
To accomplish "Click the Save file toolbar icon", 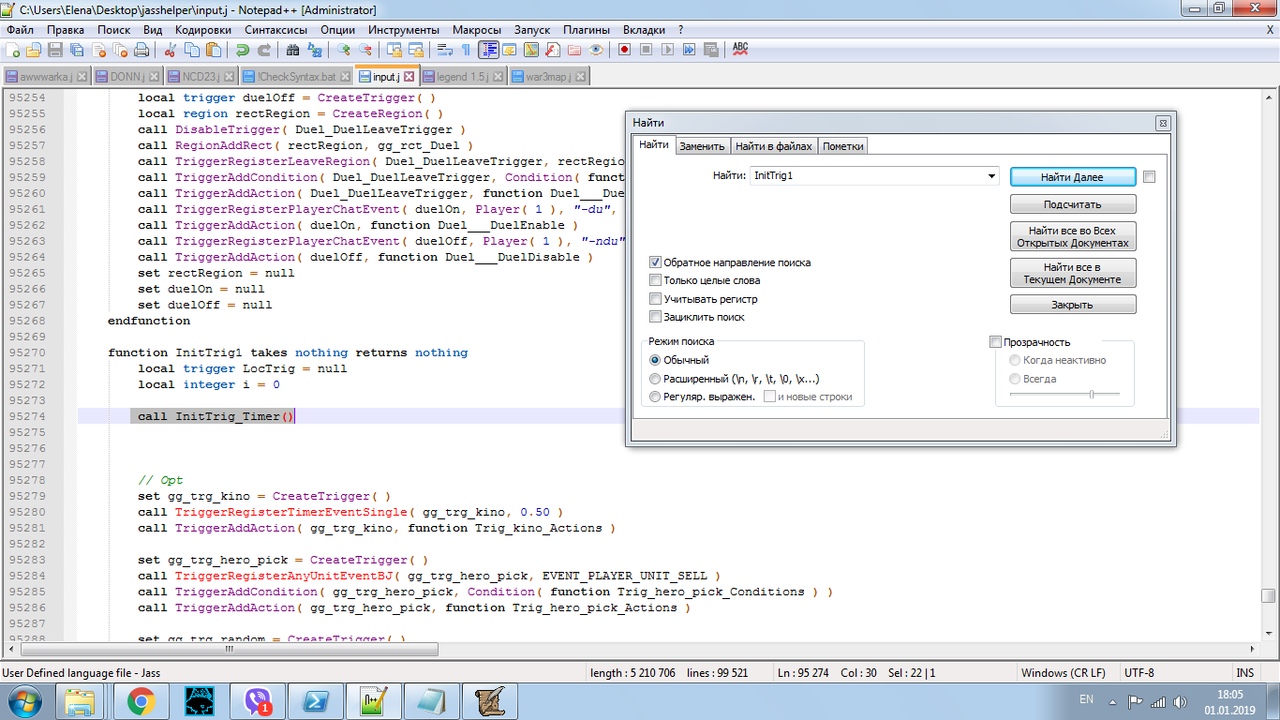I will click(x=55, y=50).
